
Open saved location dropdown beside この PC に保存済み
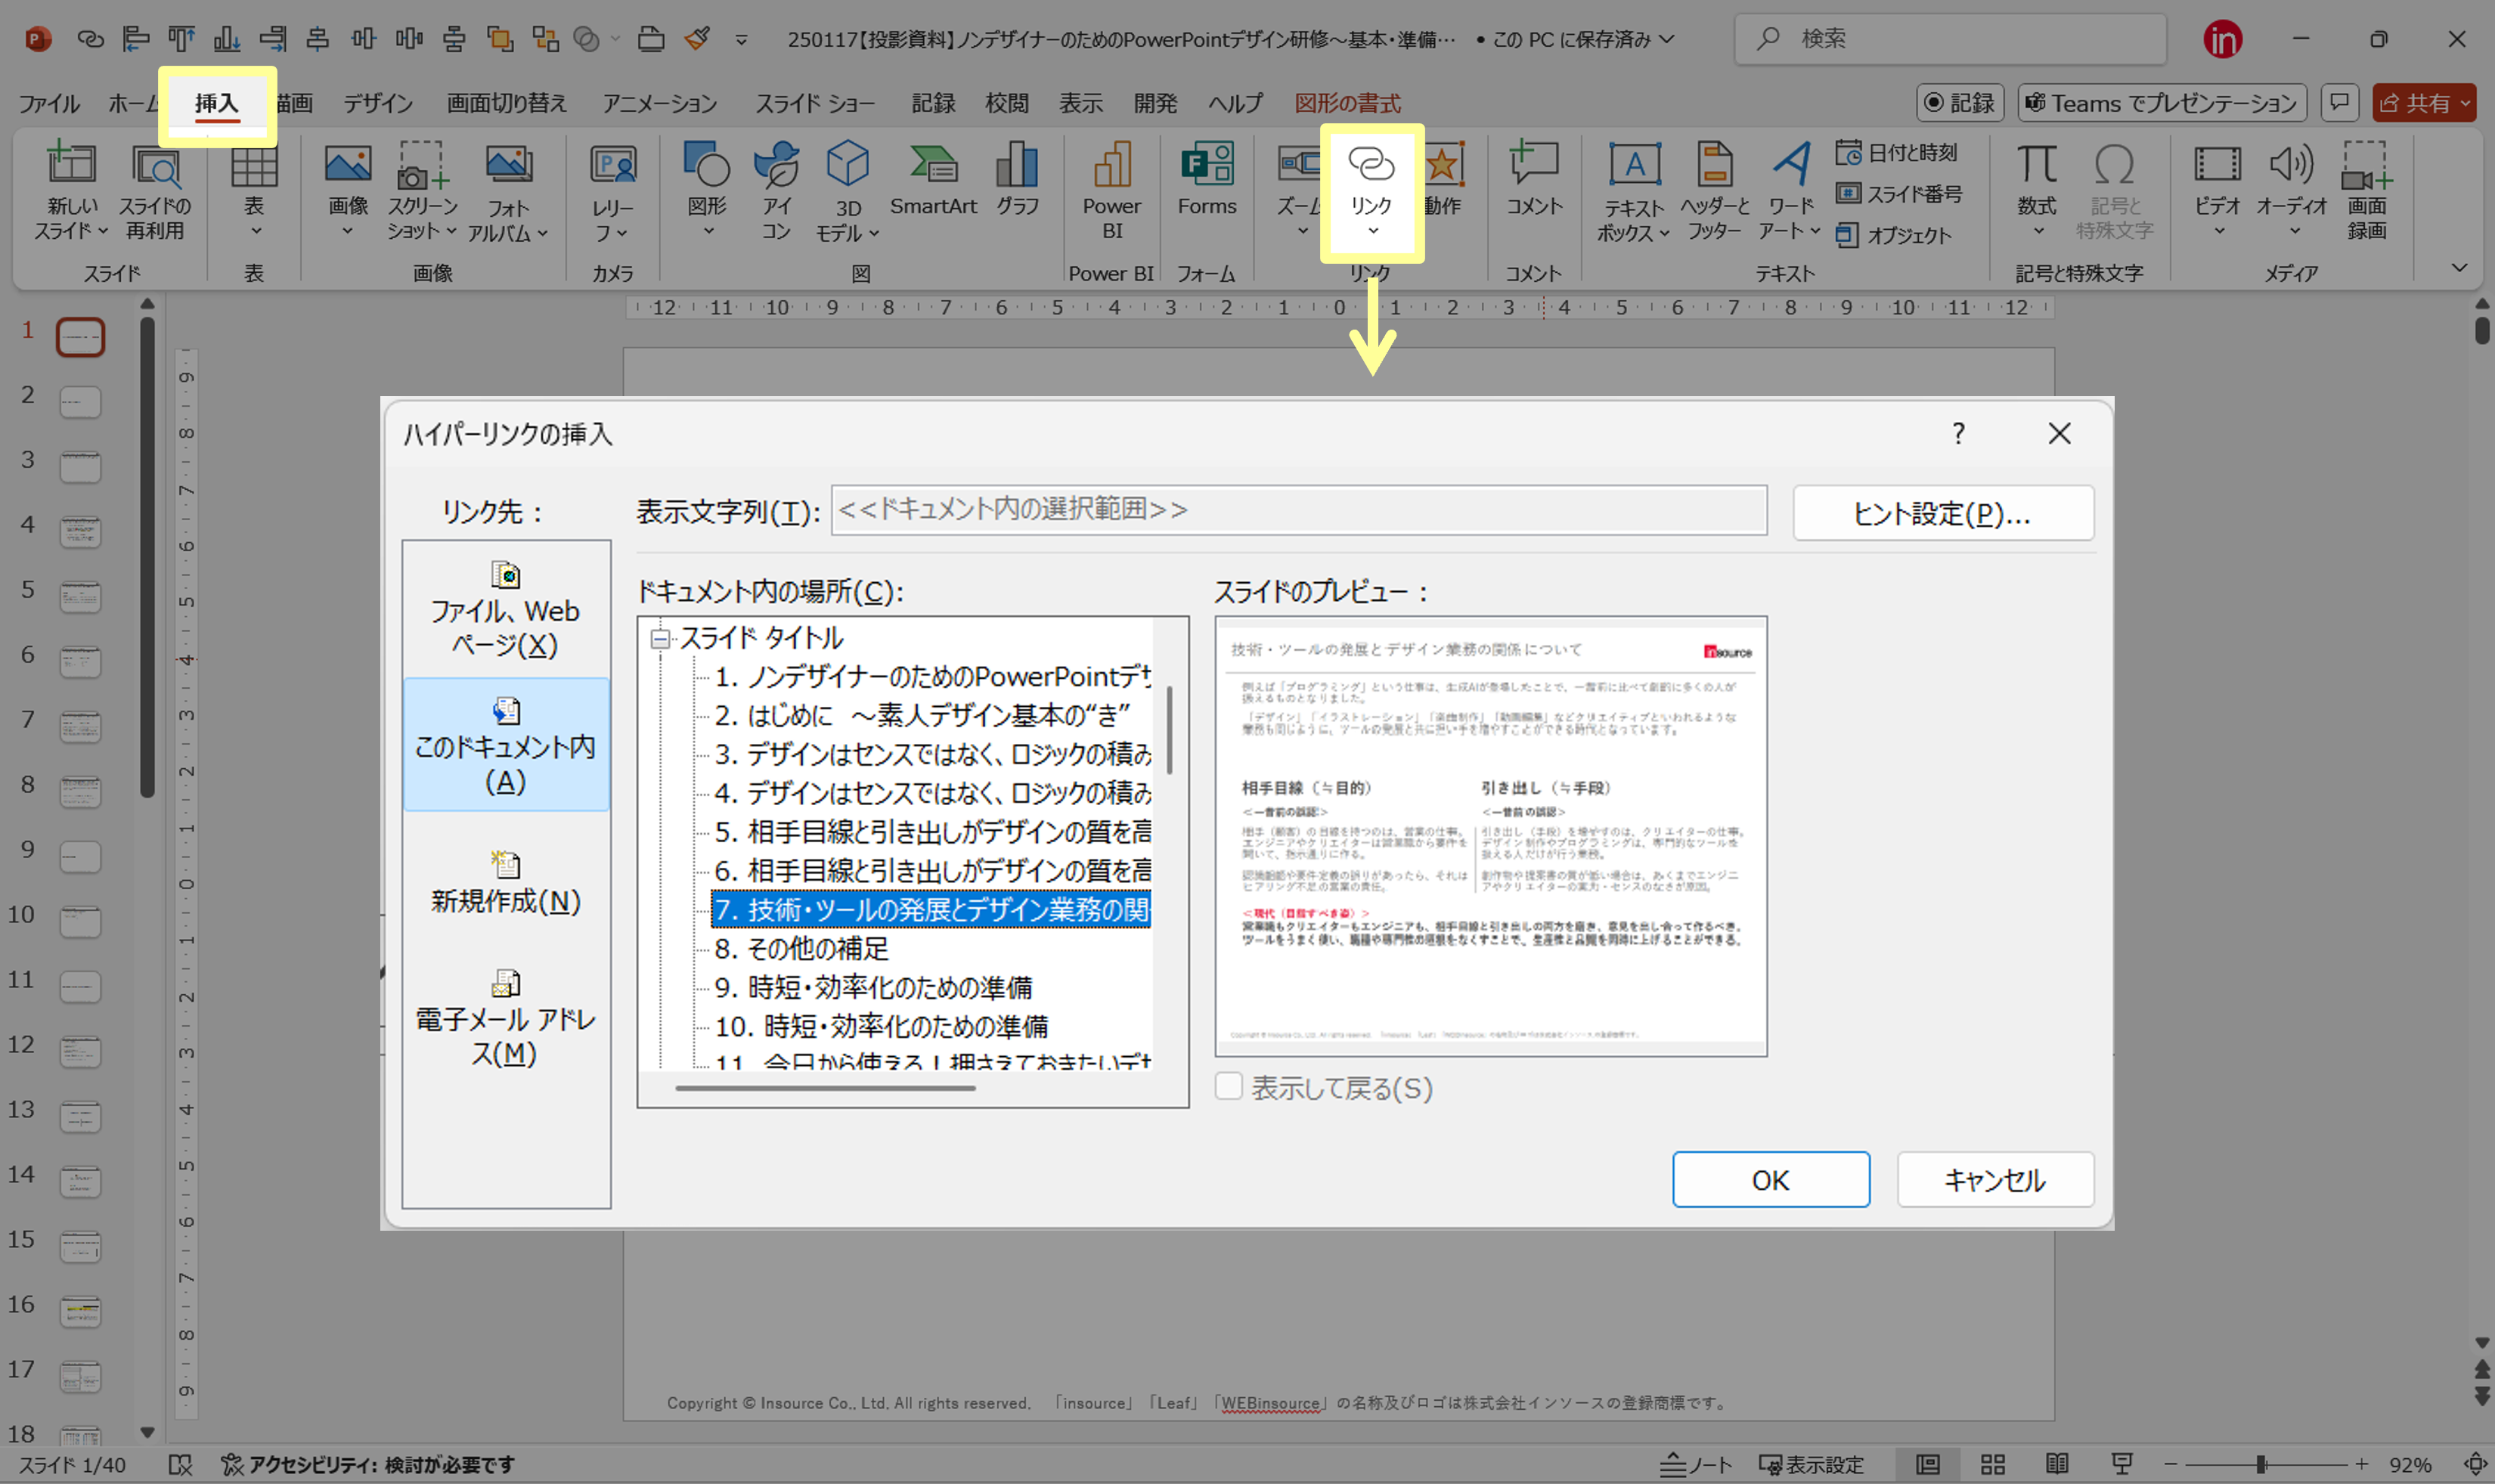click(1667, 39)
